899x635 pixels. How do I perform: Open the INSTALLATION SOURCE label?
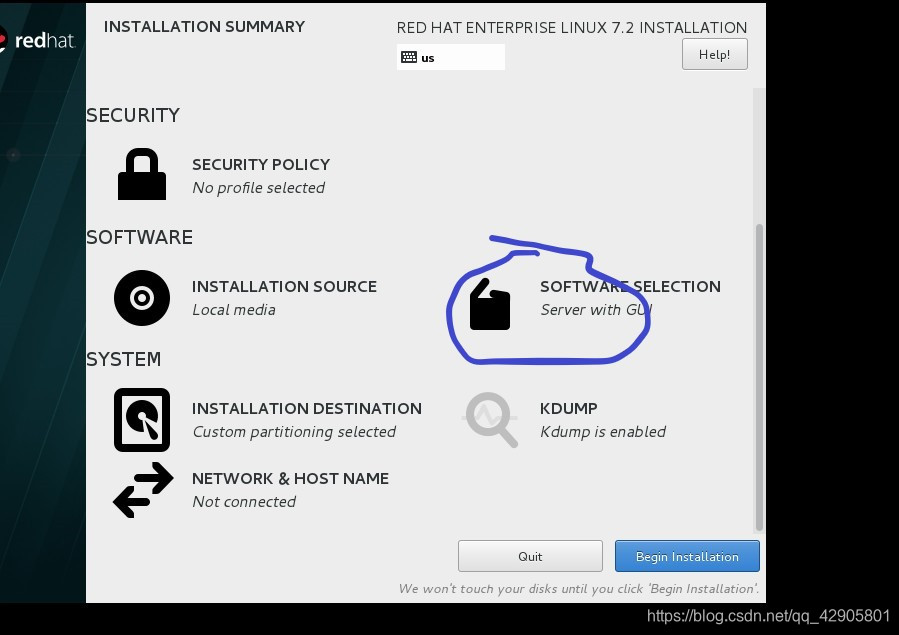tap(284, 287)
